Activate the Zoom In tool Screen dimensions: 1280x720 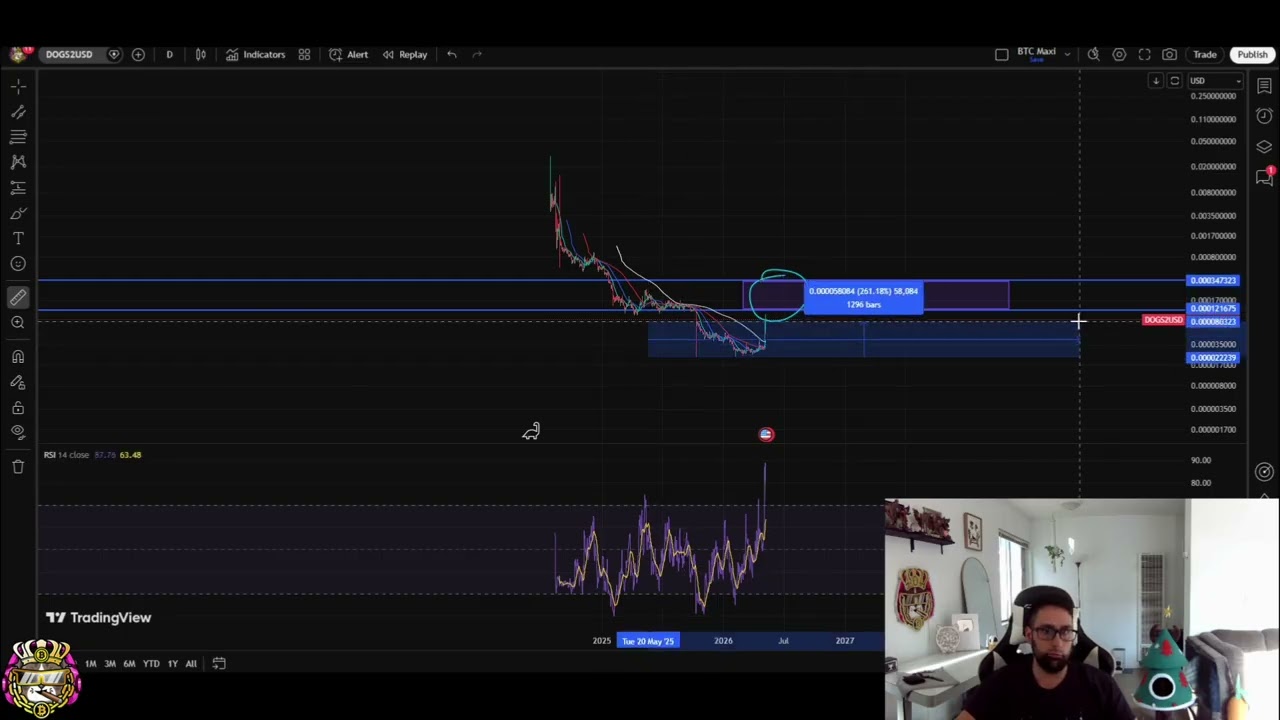(18, 322)
